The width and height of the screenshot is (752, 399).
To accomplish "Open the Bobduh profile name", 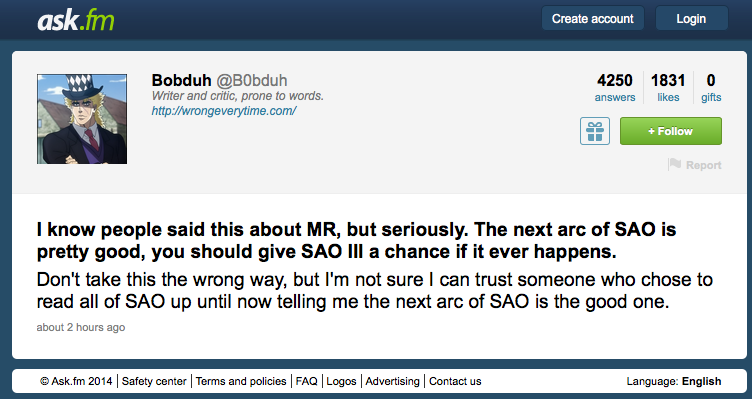I will 181,80.
